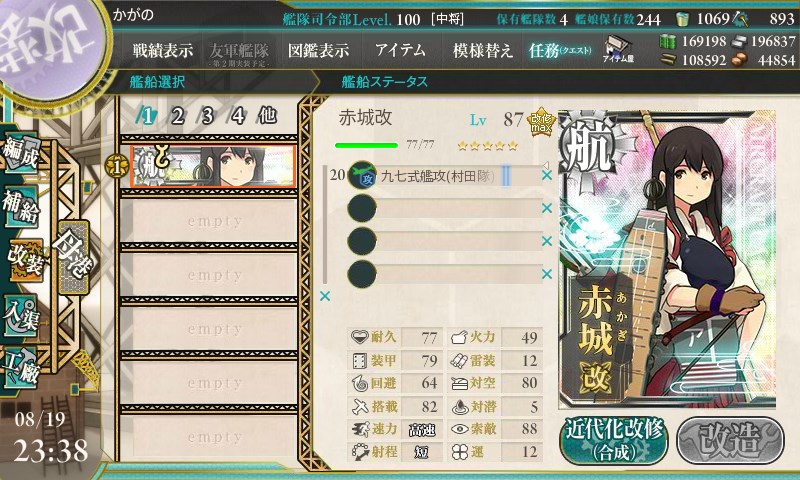Open the 編成 fleet composition icon

(x=21, y=153)
